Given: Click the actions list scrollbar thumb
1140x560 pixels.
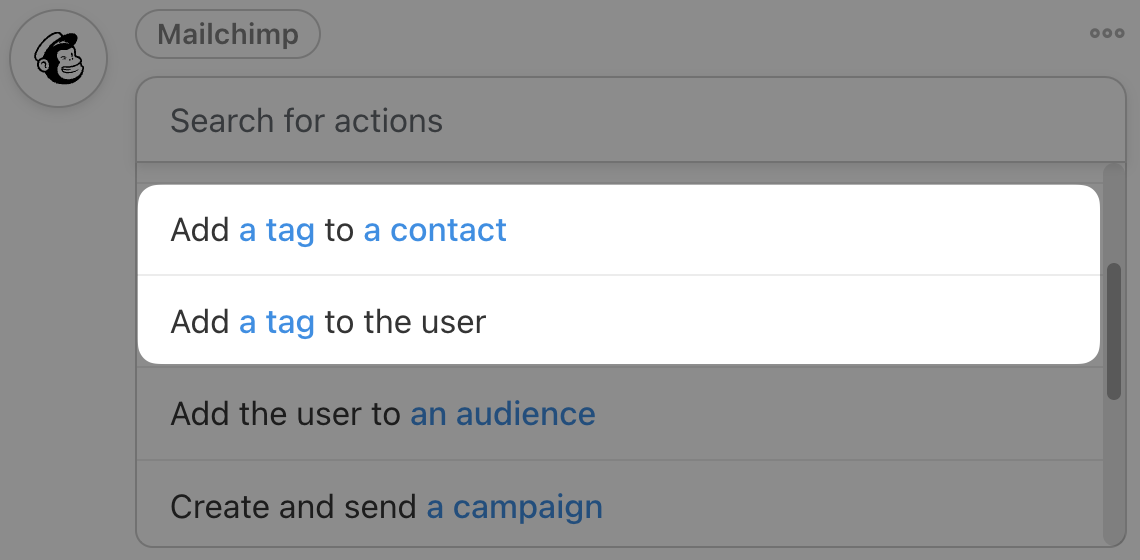Looking at the screenshot, I should [x=1114, y=330].
